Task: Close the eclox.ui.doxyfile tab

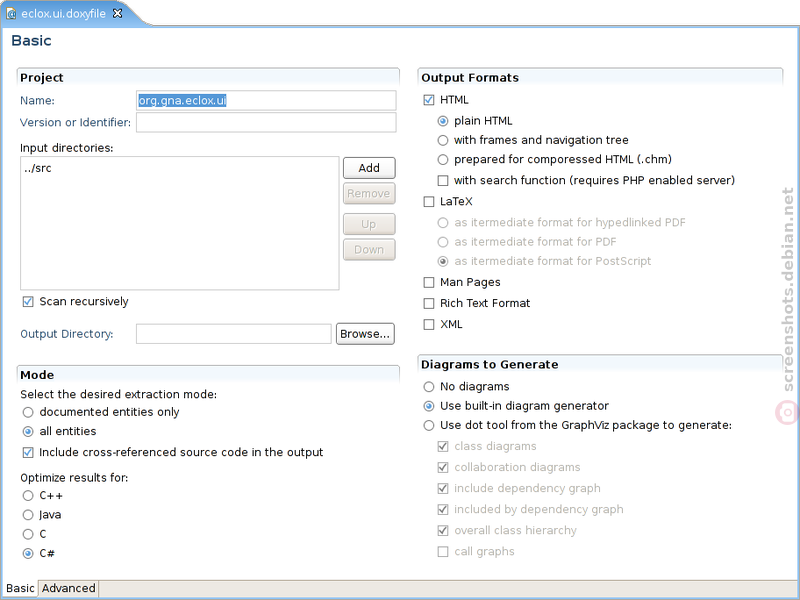Action: click(x=118, y=14)
